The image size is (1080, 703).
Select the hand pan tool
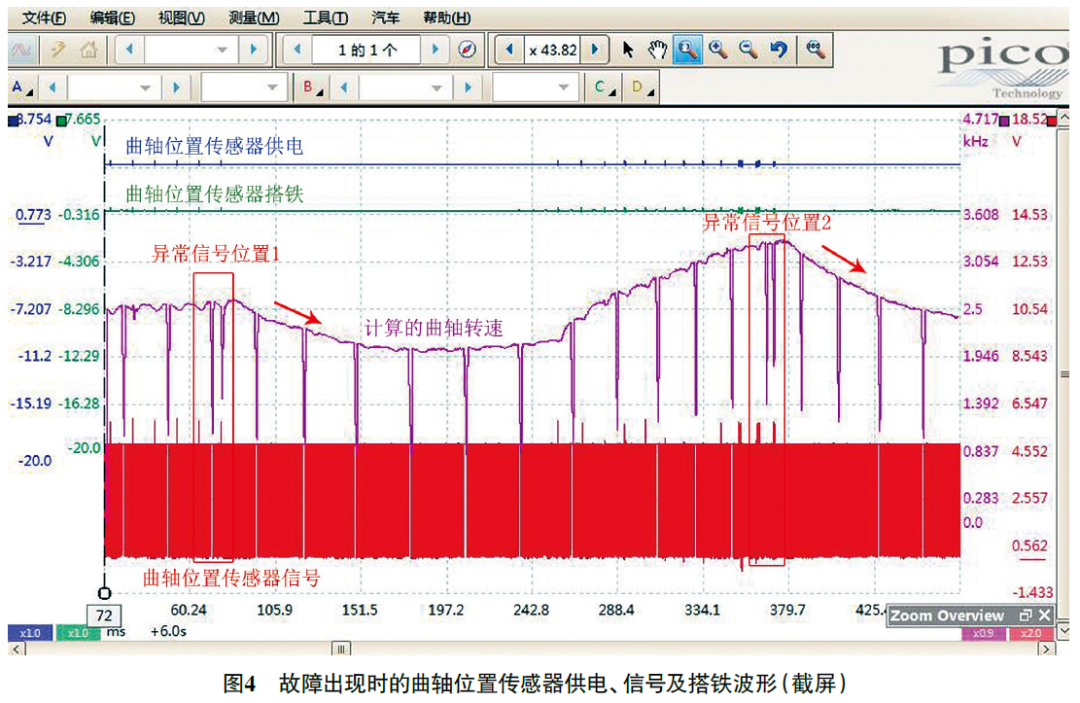657,50
